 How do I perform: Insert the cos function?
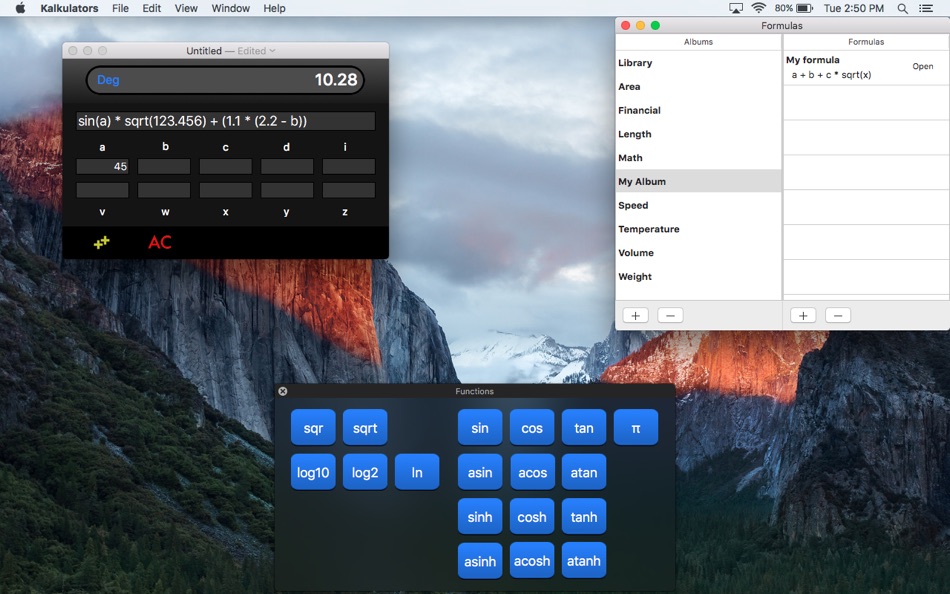(x=532, y=428)
